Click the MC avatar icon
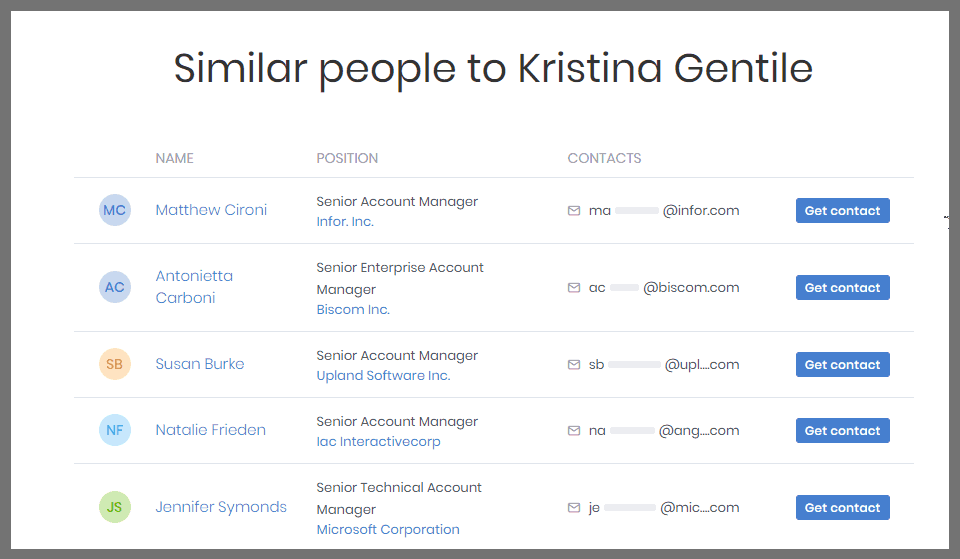This screenshot has width=960, height=559. coord(115,210)
